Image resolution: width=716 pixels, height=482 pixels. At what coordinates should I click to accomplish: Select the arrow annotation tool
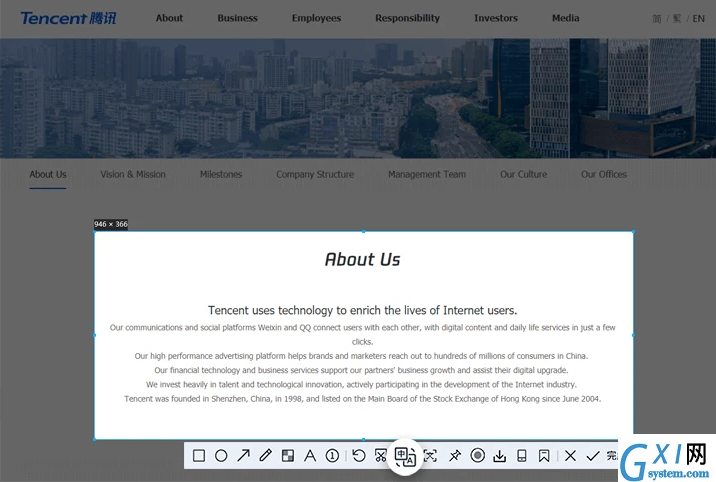click(243, 456)
